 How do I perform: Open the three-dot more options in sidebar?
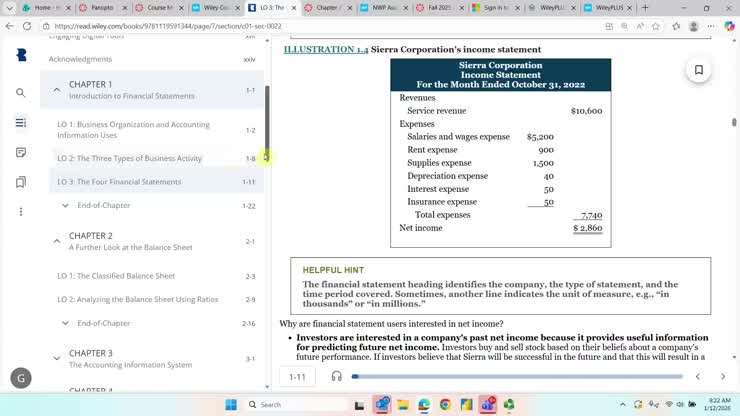pyautogui.click(x=21, y=212)
